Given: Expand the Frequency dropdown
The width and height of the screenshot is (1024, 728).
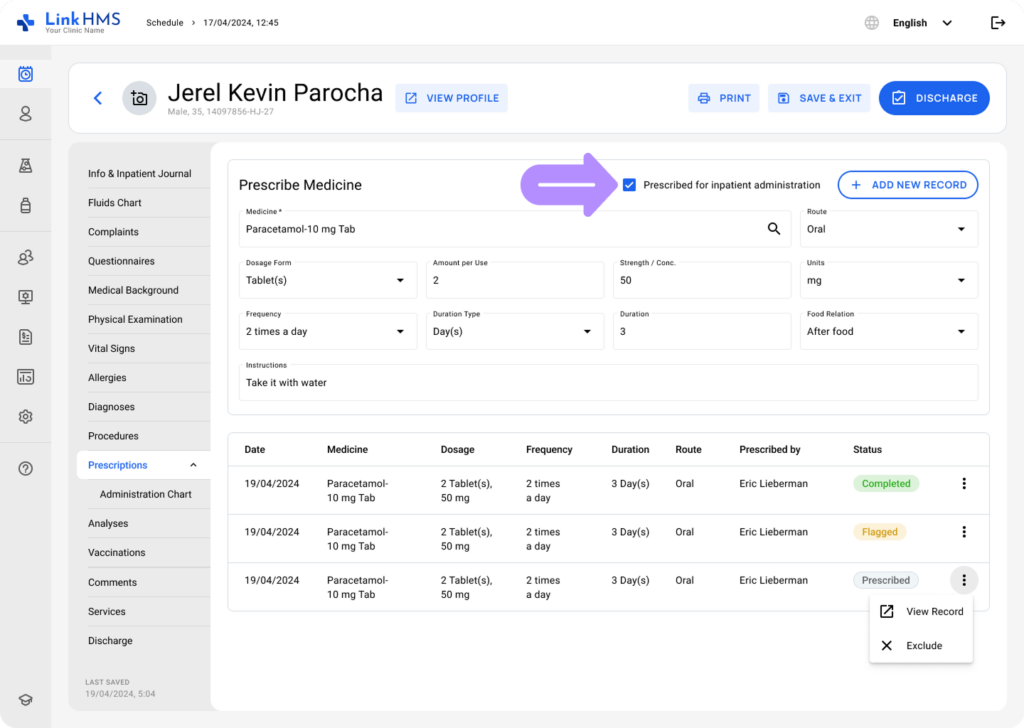Looking at the screenshot, I should coord(328,331).
